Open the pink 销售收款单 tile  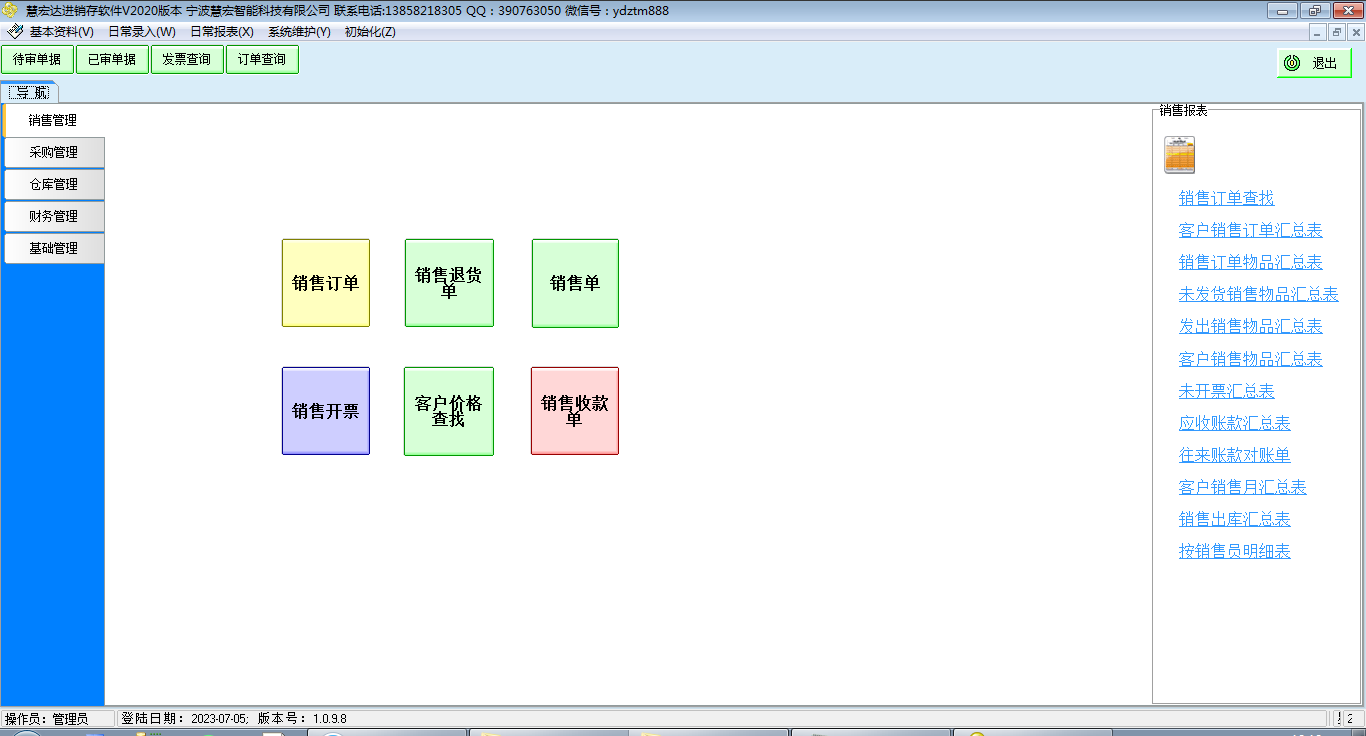point(575,411)
